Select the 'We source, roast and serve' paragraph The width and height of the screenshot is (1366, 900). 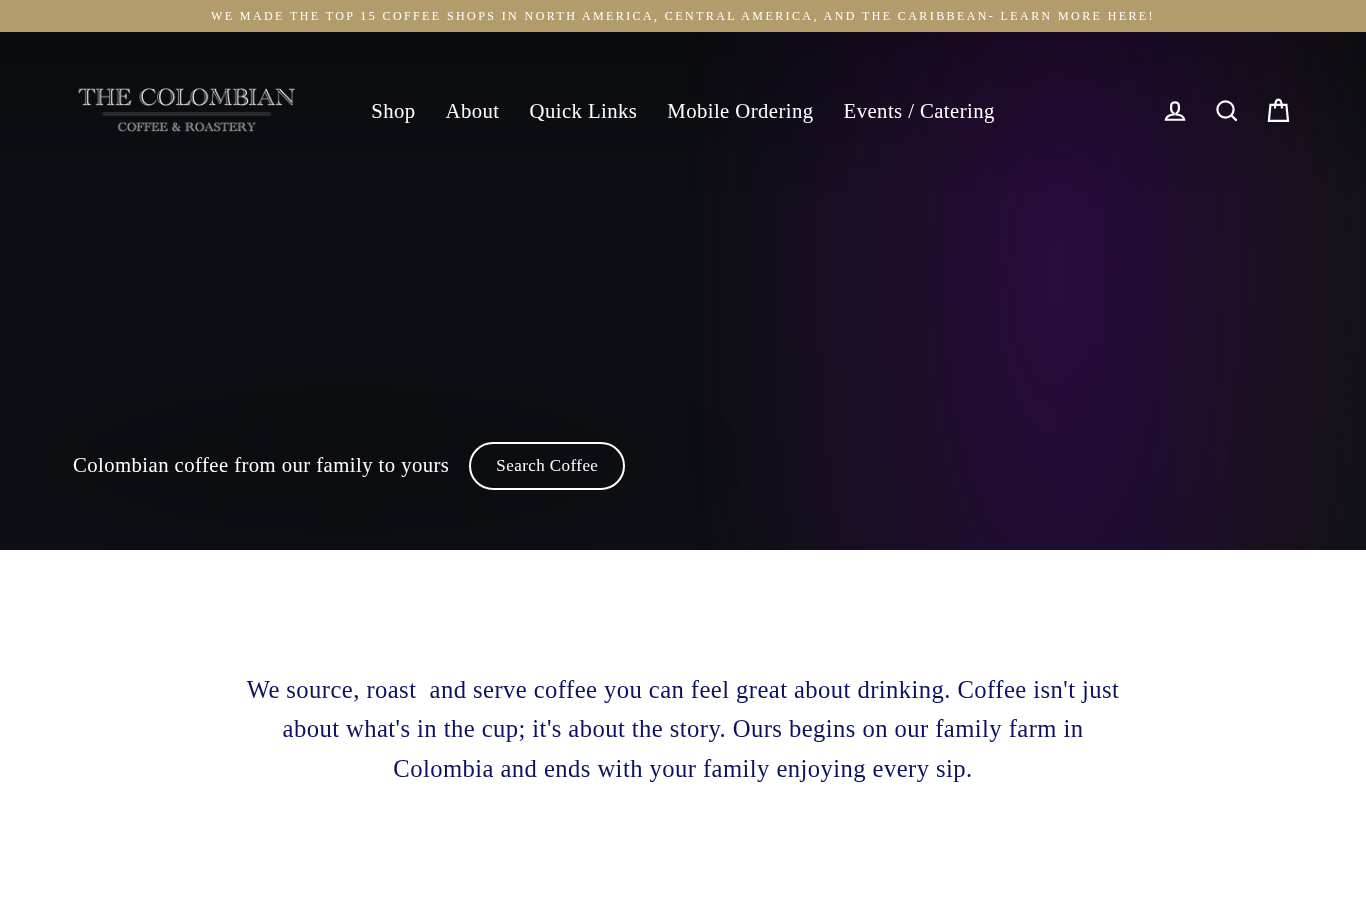pyautogui.click(x=683, y=729)
